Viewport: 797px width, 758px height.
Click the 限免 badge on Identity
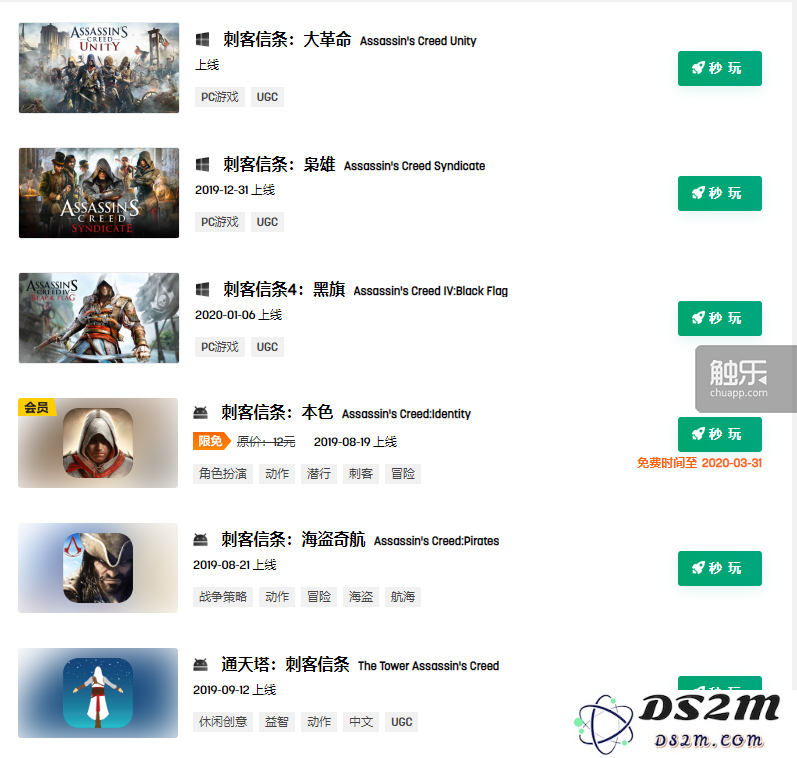[211, 441]
